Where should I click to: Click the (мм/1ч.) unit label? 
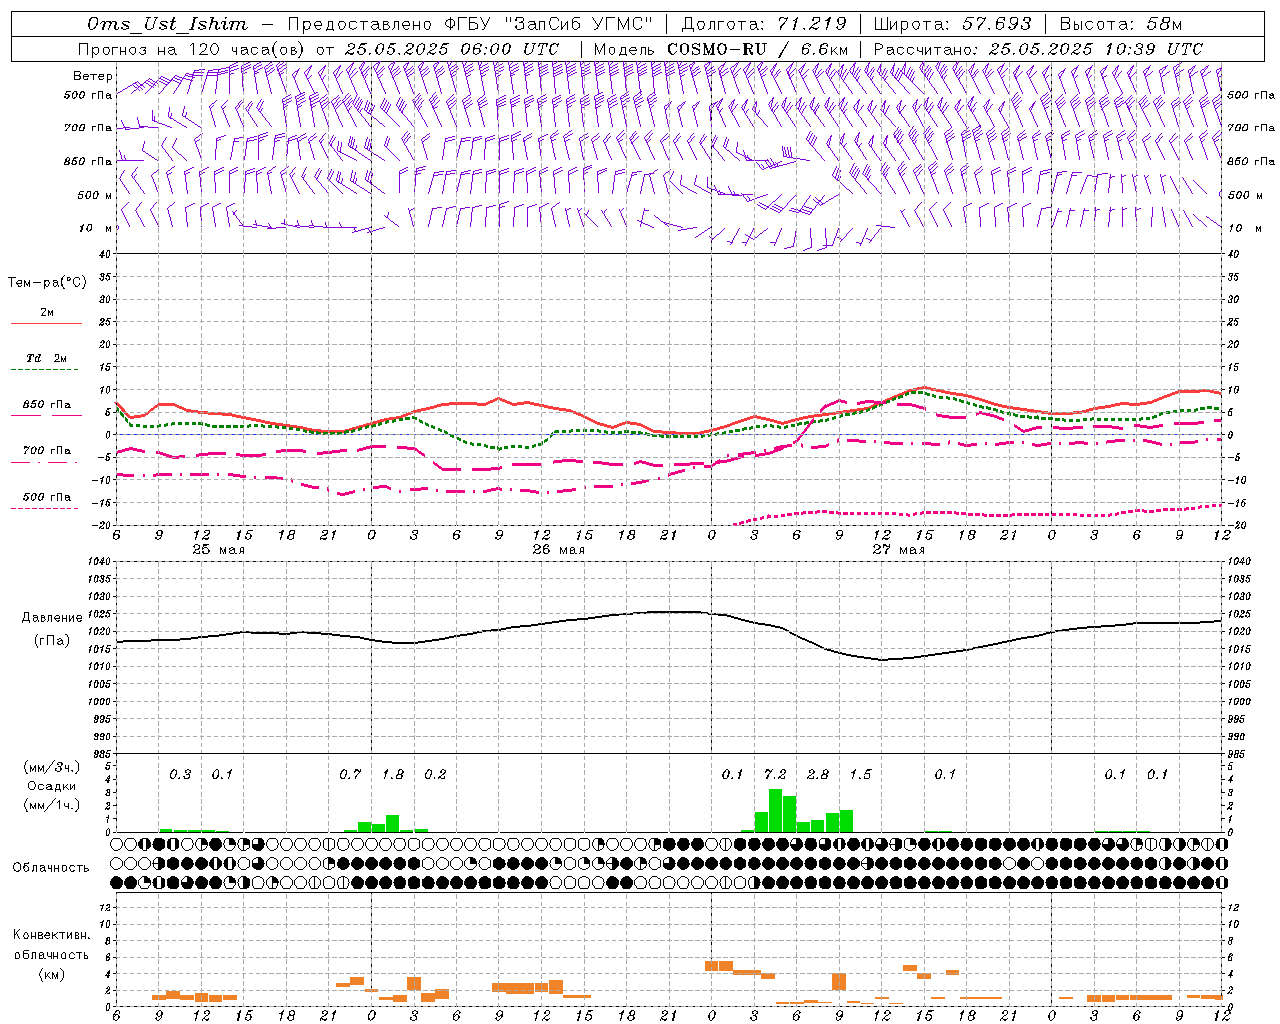(52, 805)
